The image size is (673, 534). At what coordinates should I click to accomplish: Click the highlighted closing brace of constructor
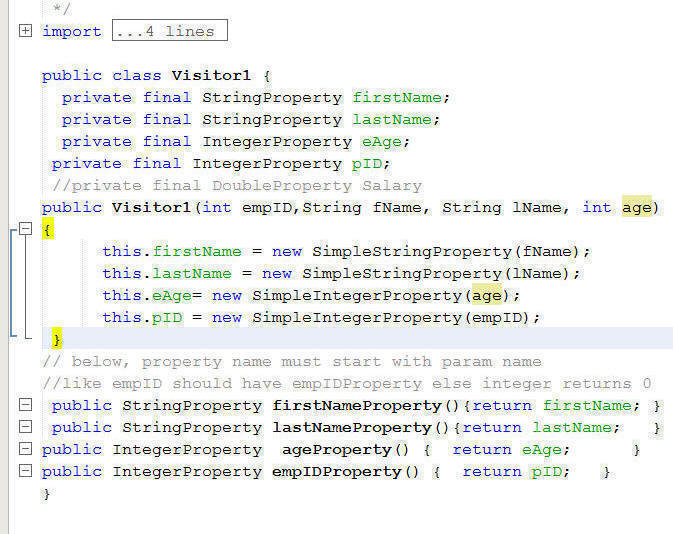[x=57, y=339]
